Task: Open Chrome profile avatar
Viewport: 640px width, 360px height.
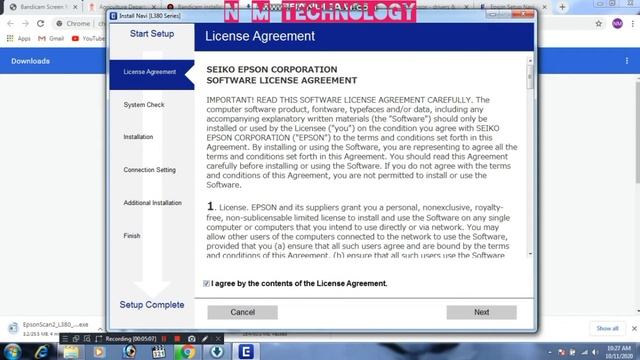Action: (x=617, y=24)
